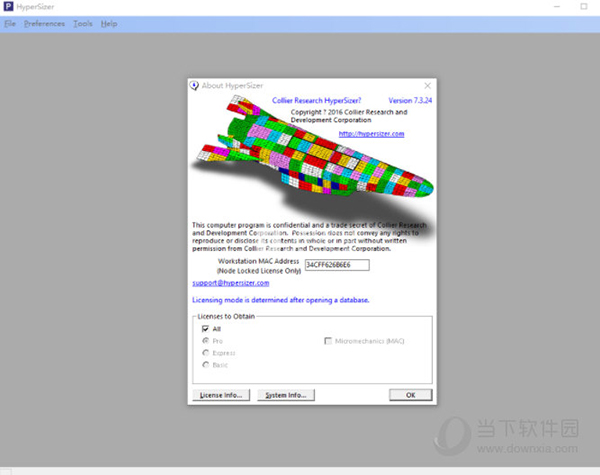The image size is (600, 475).
Task: Click the About HyperSizer dialog icon
Action: coord(194,85)
